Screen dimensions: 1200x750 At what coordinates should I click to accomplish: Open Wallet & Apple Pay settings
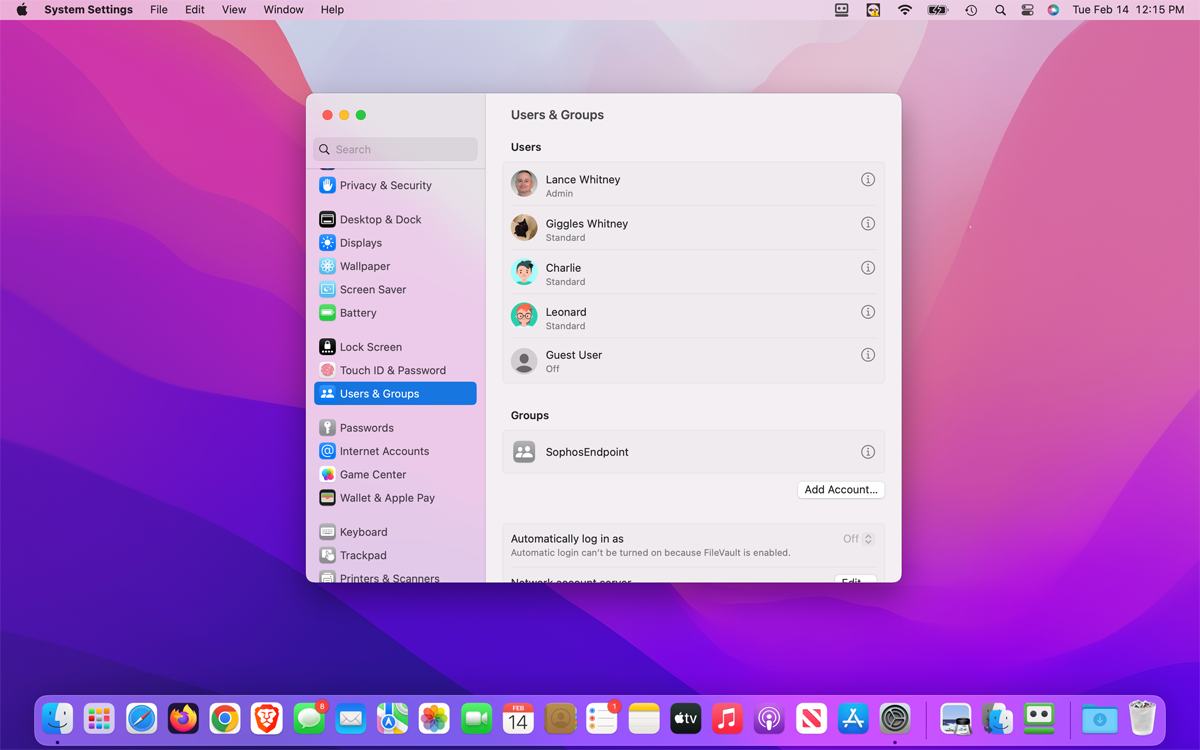tap(389, 497)
